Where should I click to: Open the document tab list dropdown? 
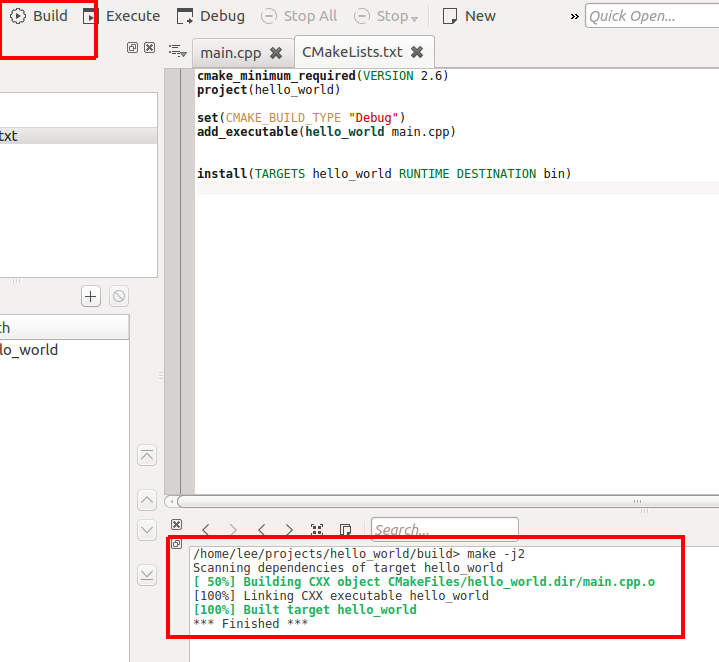click(x=177, y=50)
